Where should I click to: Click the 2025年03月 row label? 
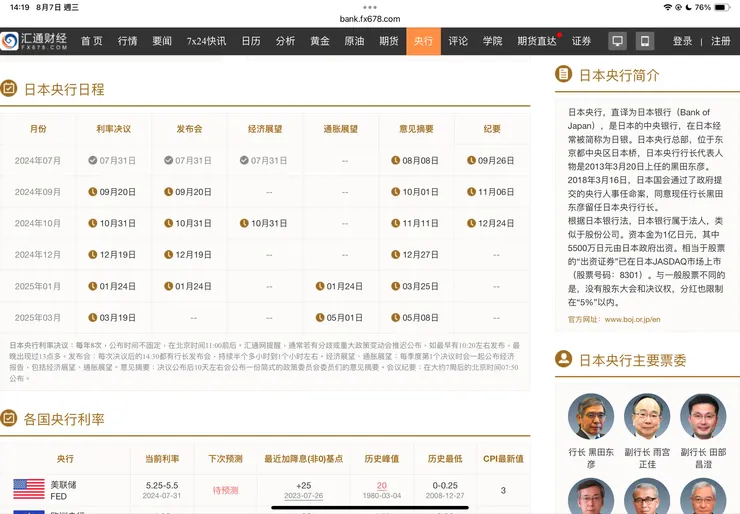pos(38,318)
